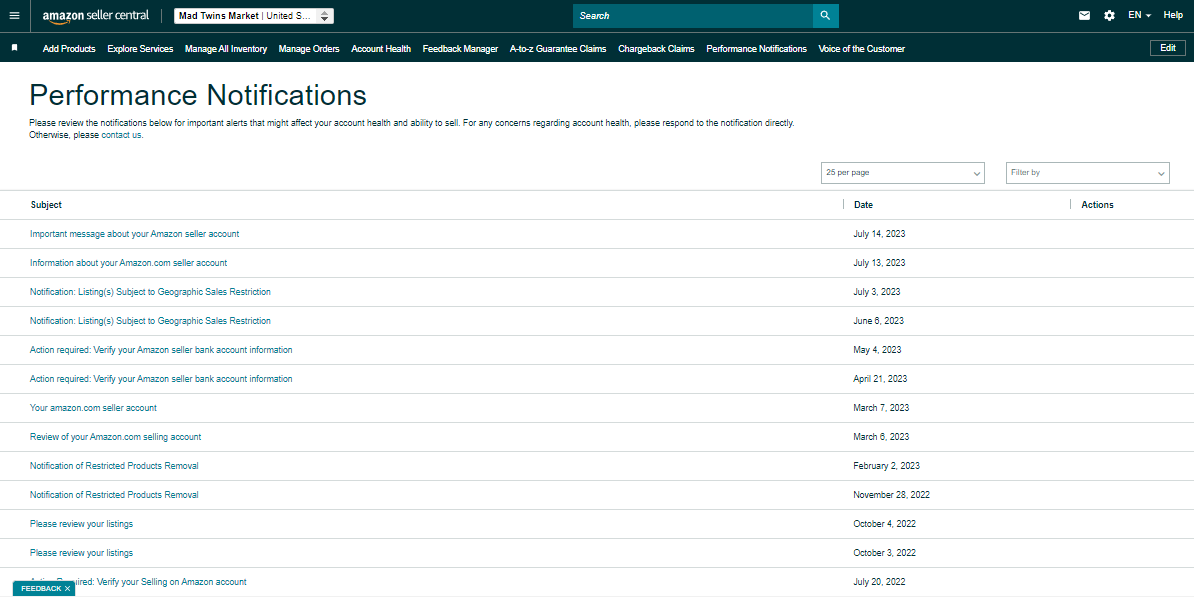Click the Amazon Seller Central logo
1194x597 pixels.
(x=96, y=16)
